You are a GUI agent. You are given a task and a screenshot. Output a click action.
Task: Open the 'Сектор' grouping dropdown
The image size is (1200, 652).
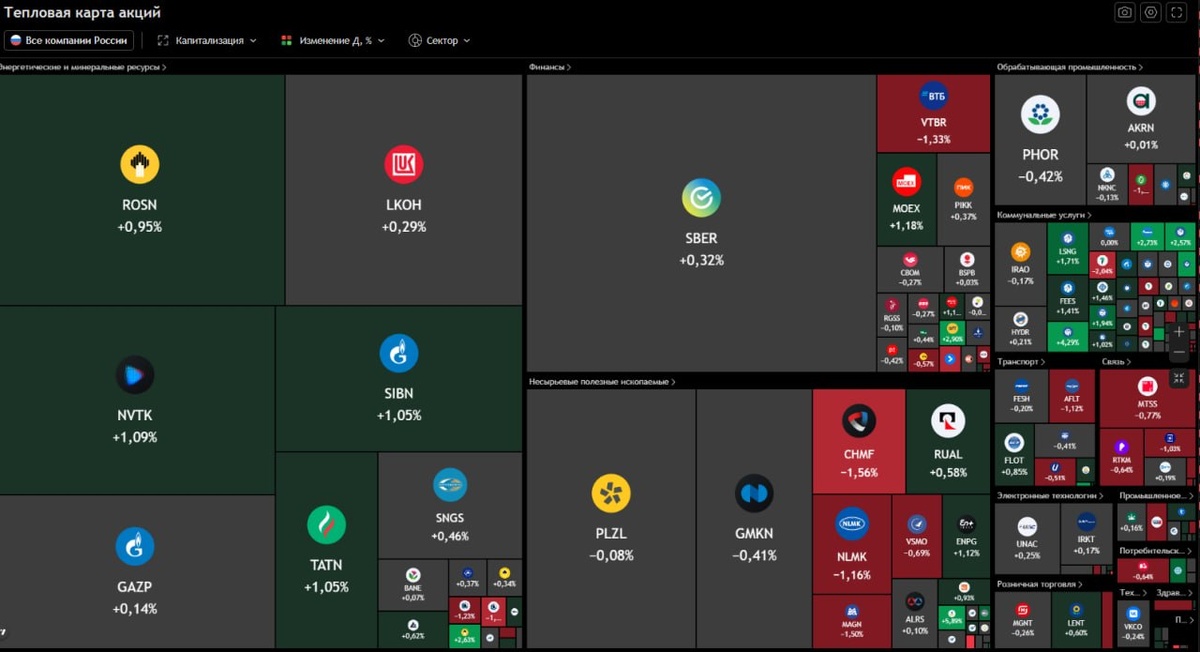(x=439, y=41)
